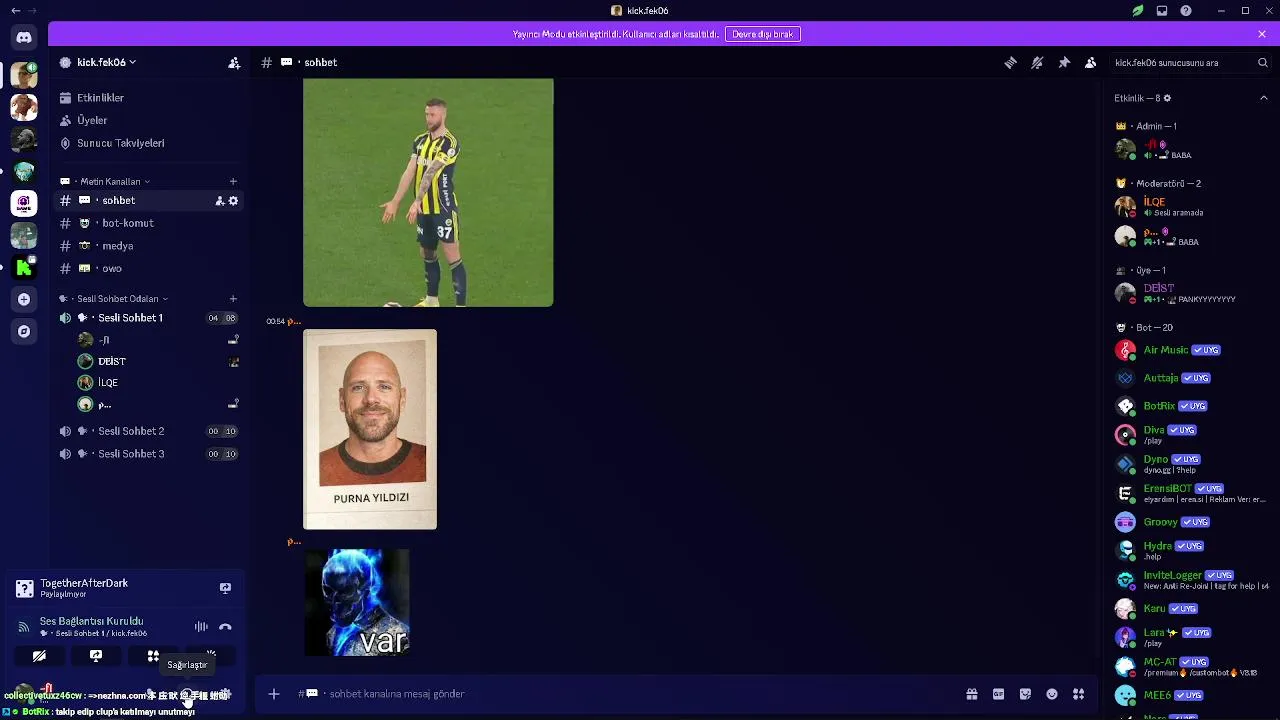Join Sesli Sohbet 3 voice channel
Image resolution: width=1280 pixels, height=720 pixels.
[149, 454]
